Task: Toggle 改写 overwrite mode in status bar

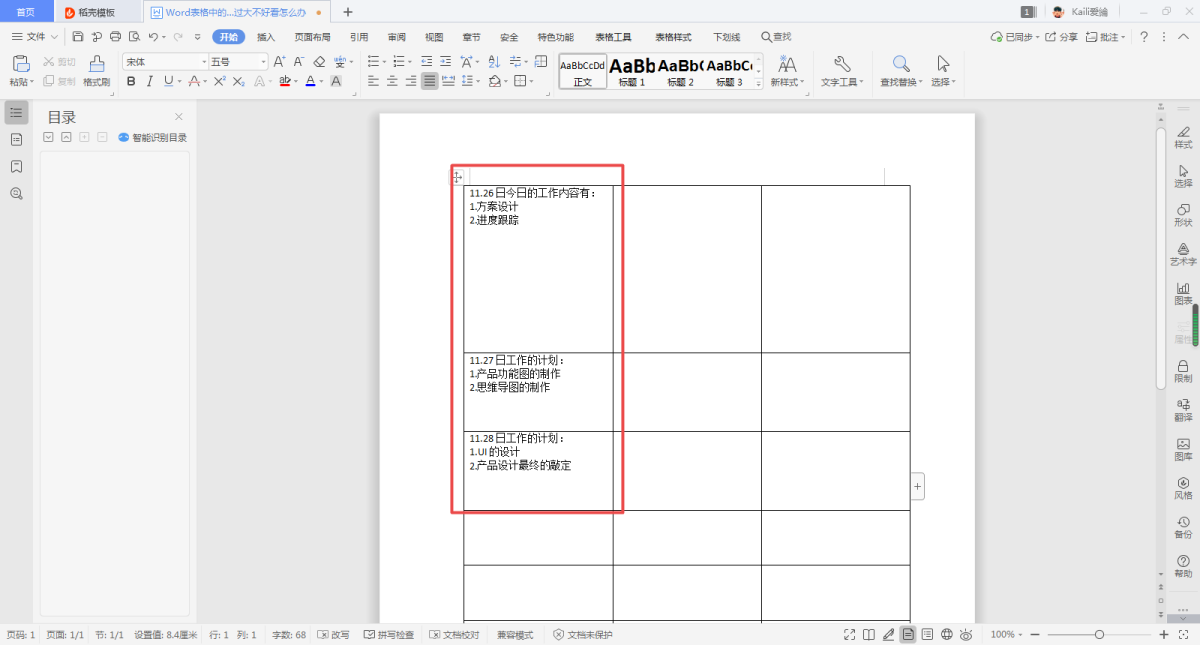Action: (x=333, y=635)
